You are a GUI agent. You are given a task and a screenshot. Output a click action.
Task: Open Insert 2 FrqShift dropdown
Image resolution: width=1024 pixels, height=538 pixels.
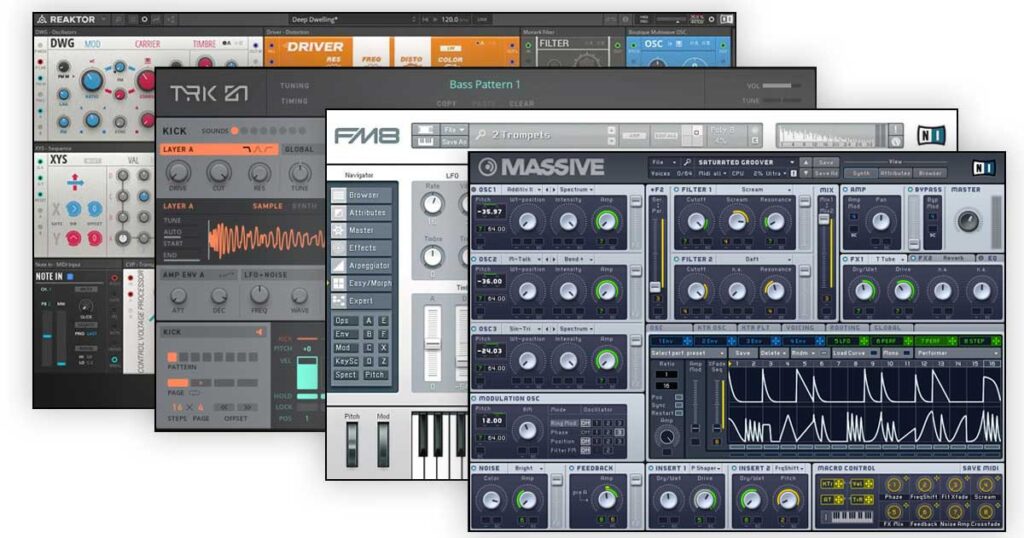point(790,468)
